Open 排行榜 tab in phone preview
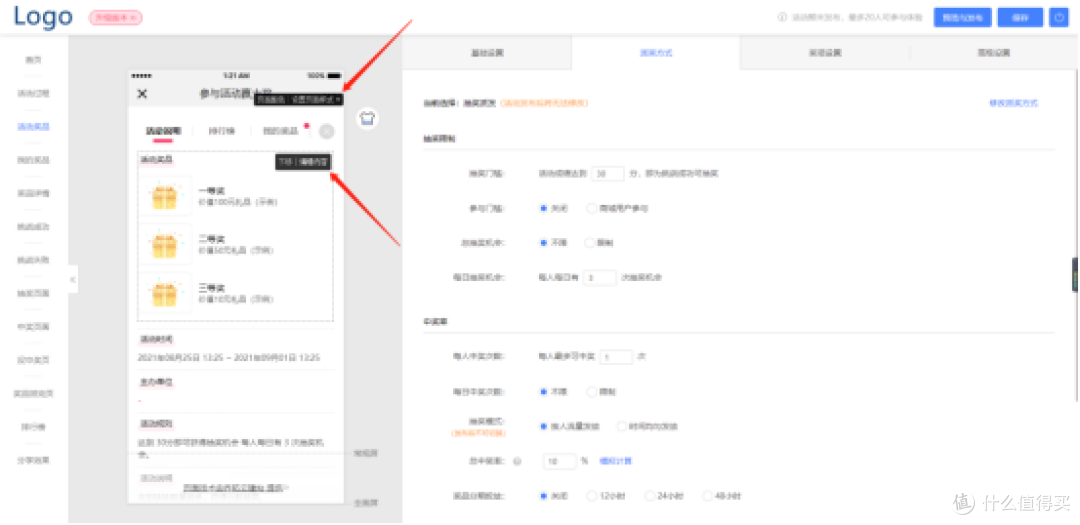This screenshot has height=525, width=1080. coord(222,131)
